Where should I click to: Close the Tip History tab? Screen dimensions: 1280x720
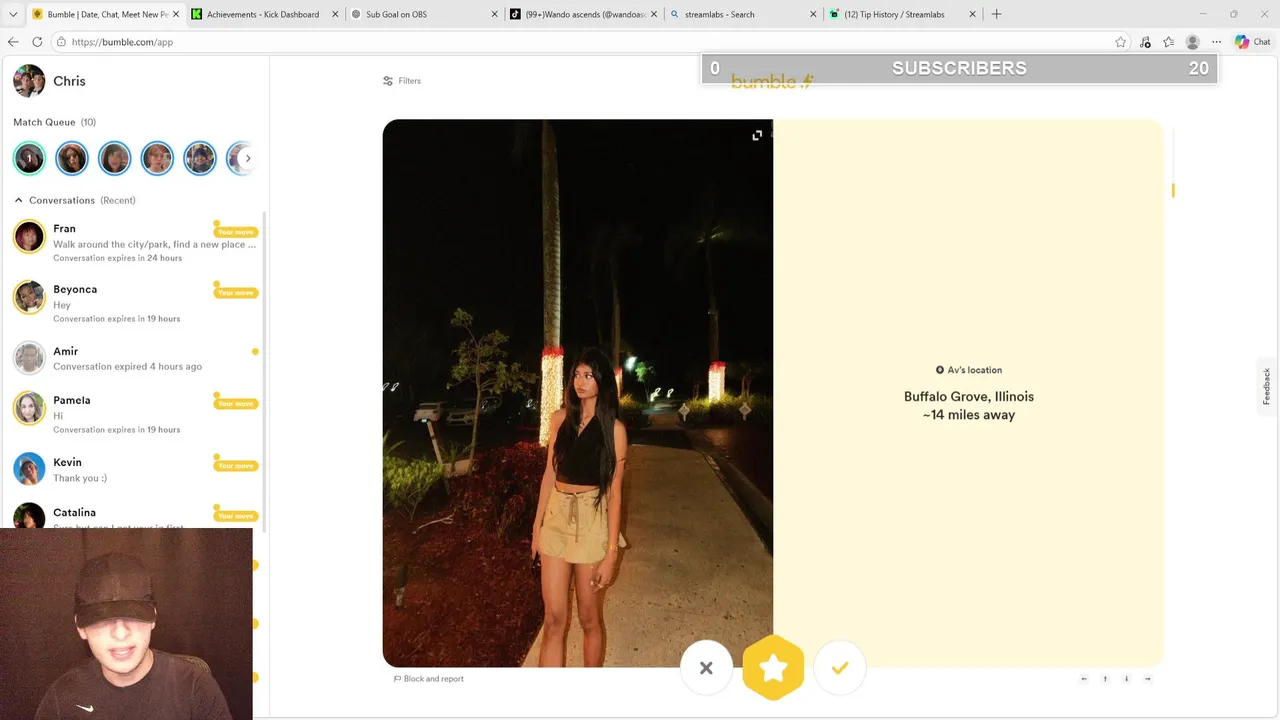(x=972, y=14)
